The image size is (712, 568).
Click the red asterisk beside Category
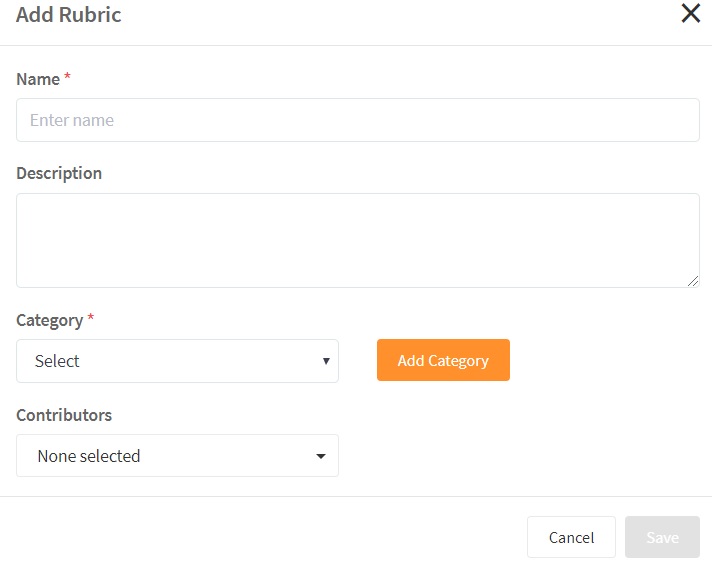(91, 319)
